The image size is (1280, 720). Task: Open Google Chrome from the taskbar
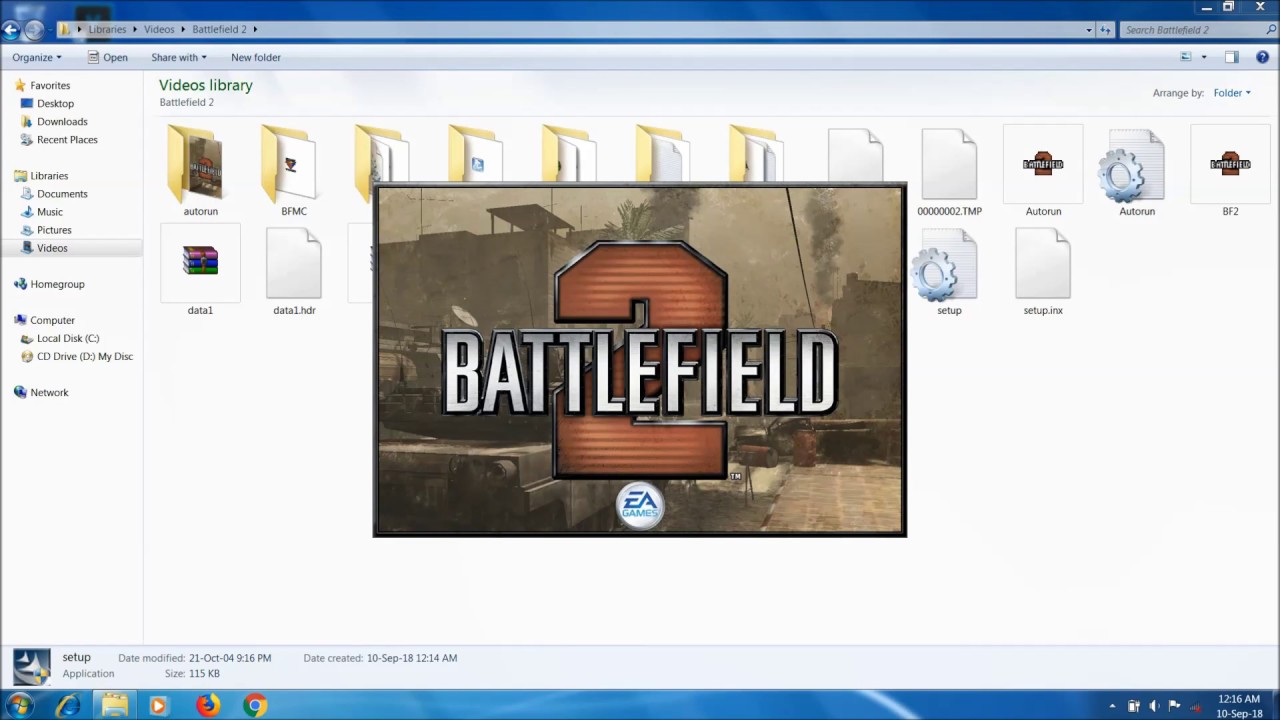click(255, 705)
